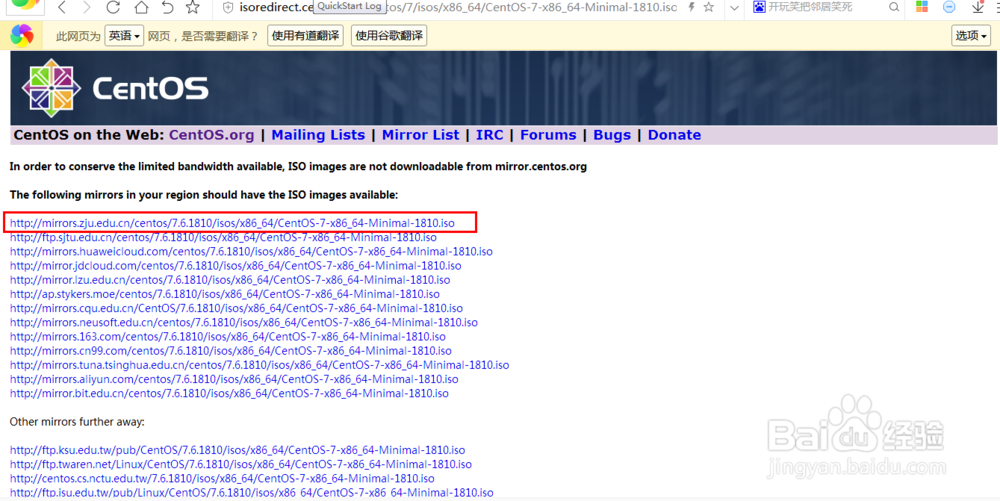Image resolution: width=1000 pixels, height=501 pixels.
Task: Open the CentOS.org link
Action: coord(211,135)
